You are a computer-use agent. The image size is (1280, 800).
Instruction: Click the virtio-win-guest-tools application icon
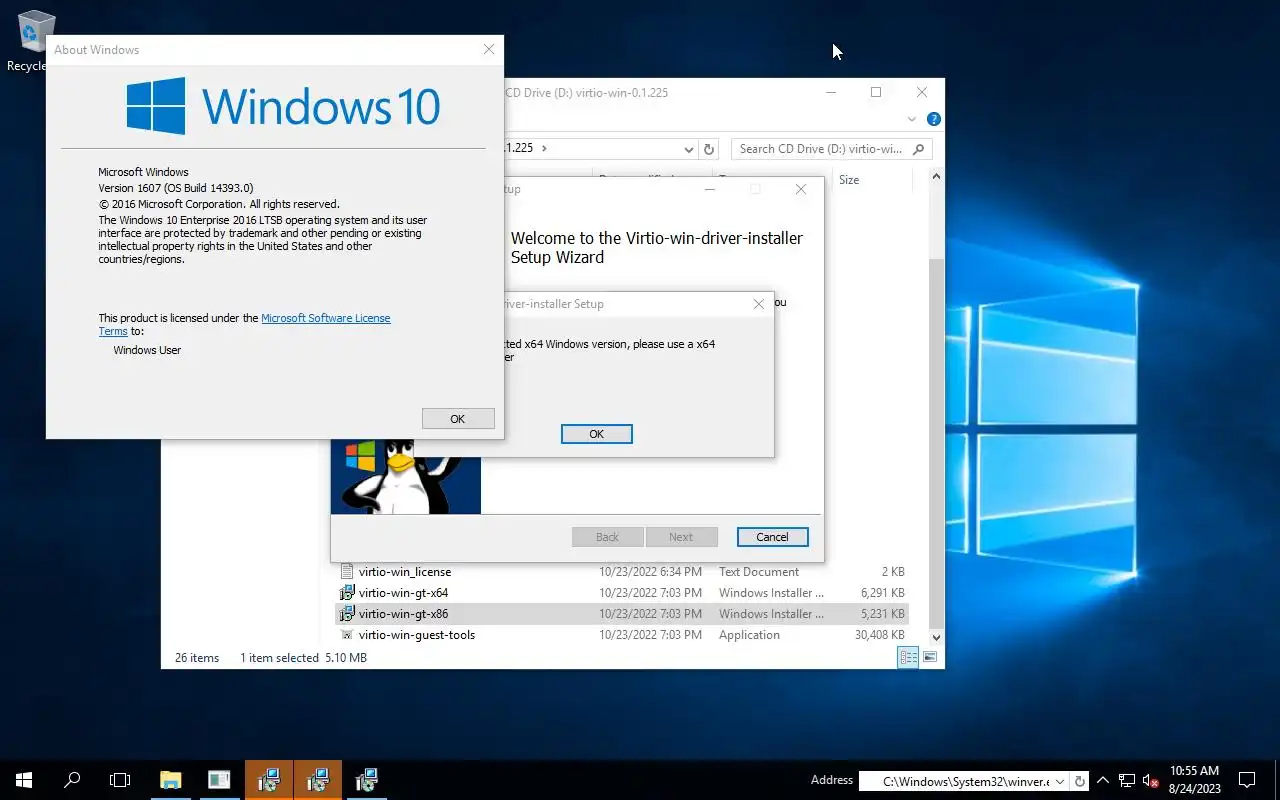pyautogui.click(x=347, y=635)
